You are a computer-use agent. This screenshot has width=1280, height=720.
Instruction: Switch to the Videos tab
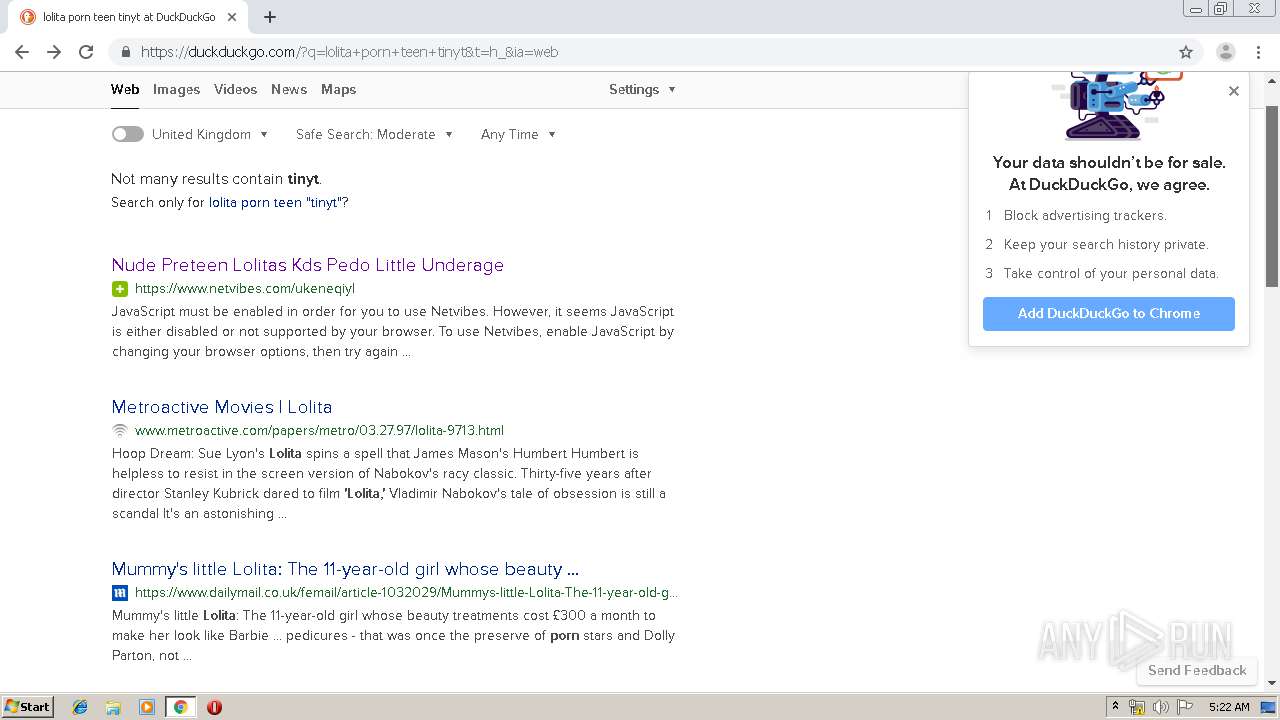click(235, 89)
